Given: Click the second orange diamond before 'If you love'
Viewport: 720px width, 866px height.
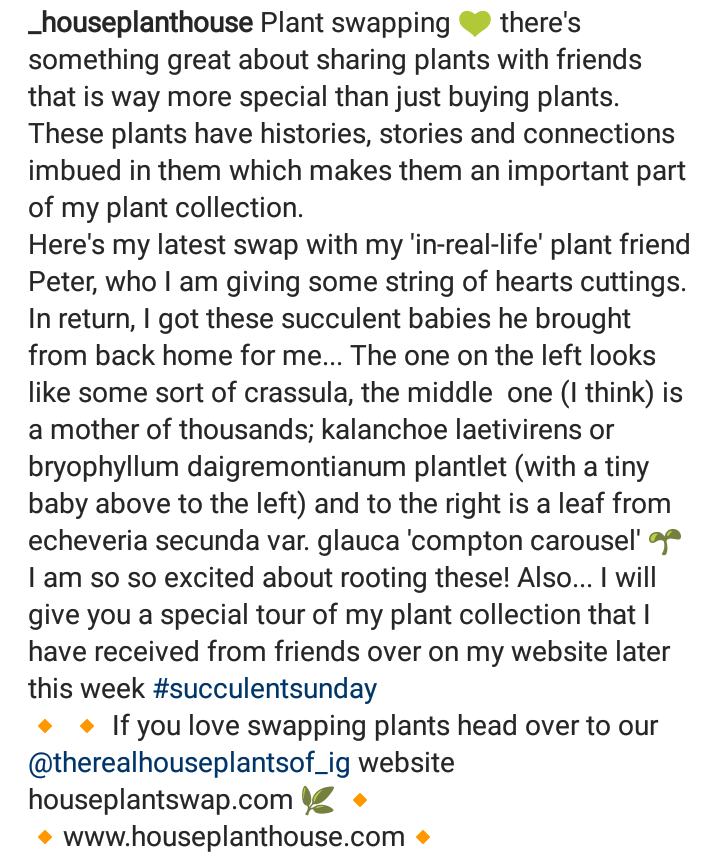Looking at the screenshot, I should (86, 726).
